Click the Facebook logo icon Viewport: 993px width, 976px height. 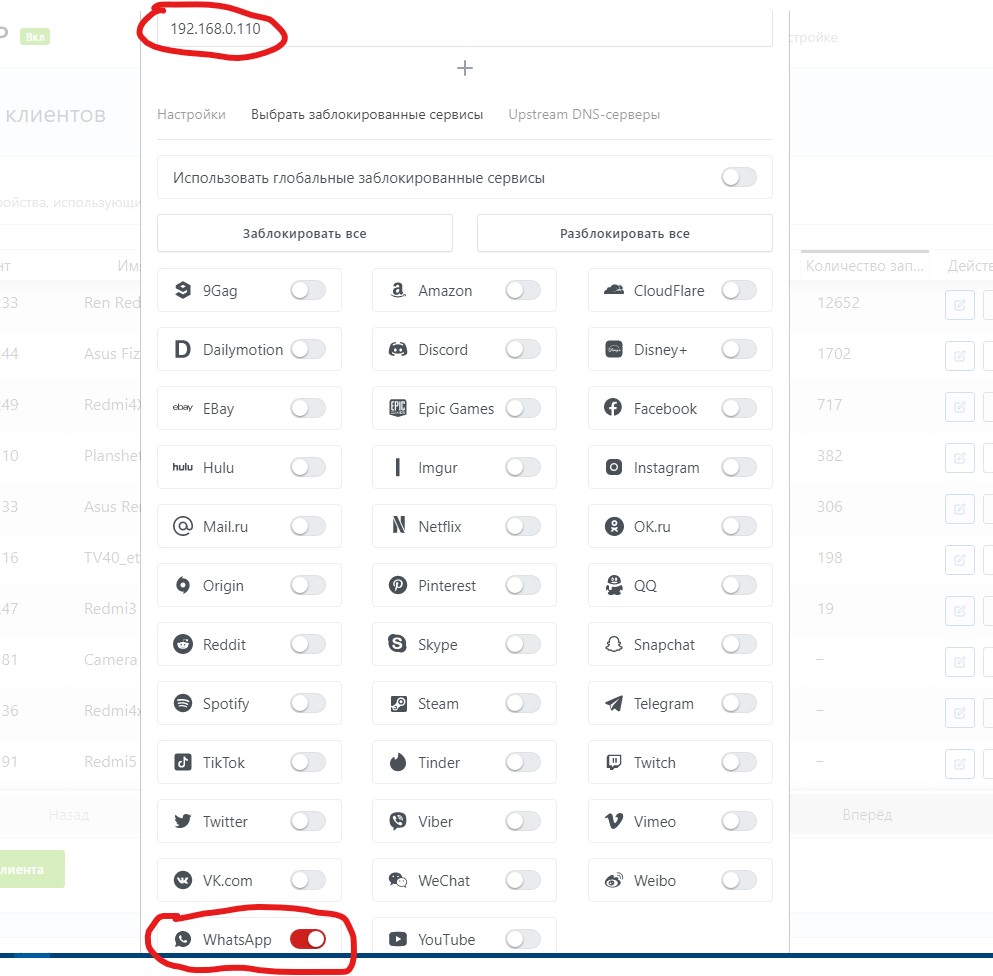click(x=613, y=407)
